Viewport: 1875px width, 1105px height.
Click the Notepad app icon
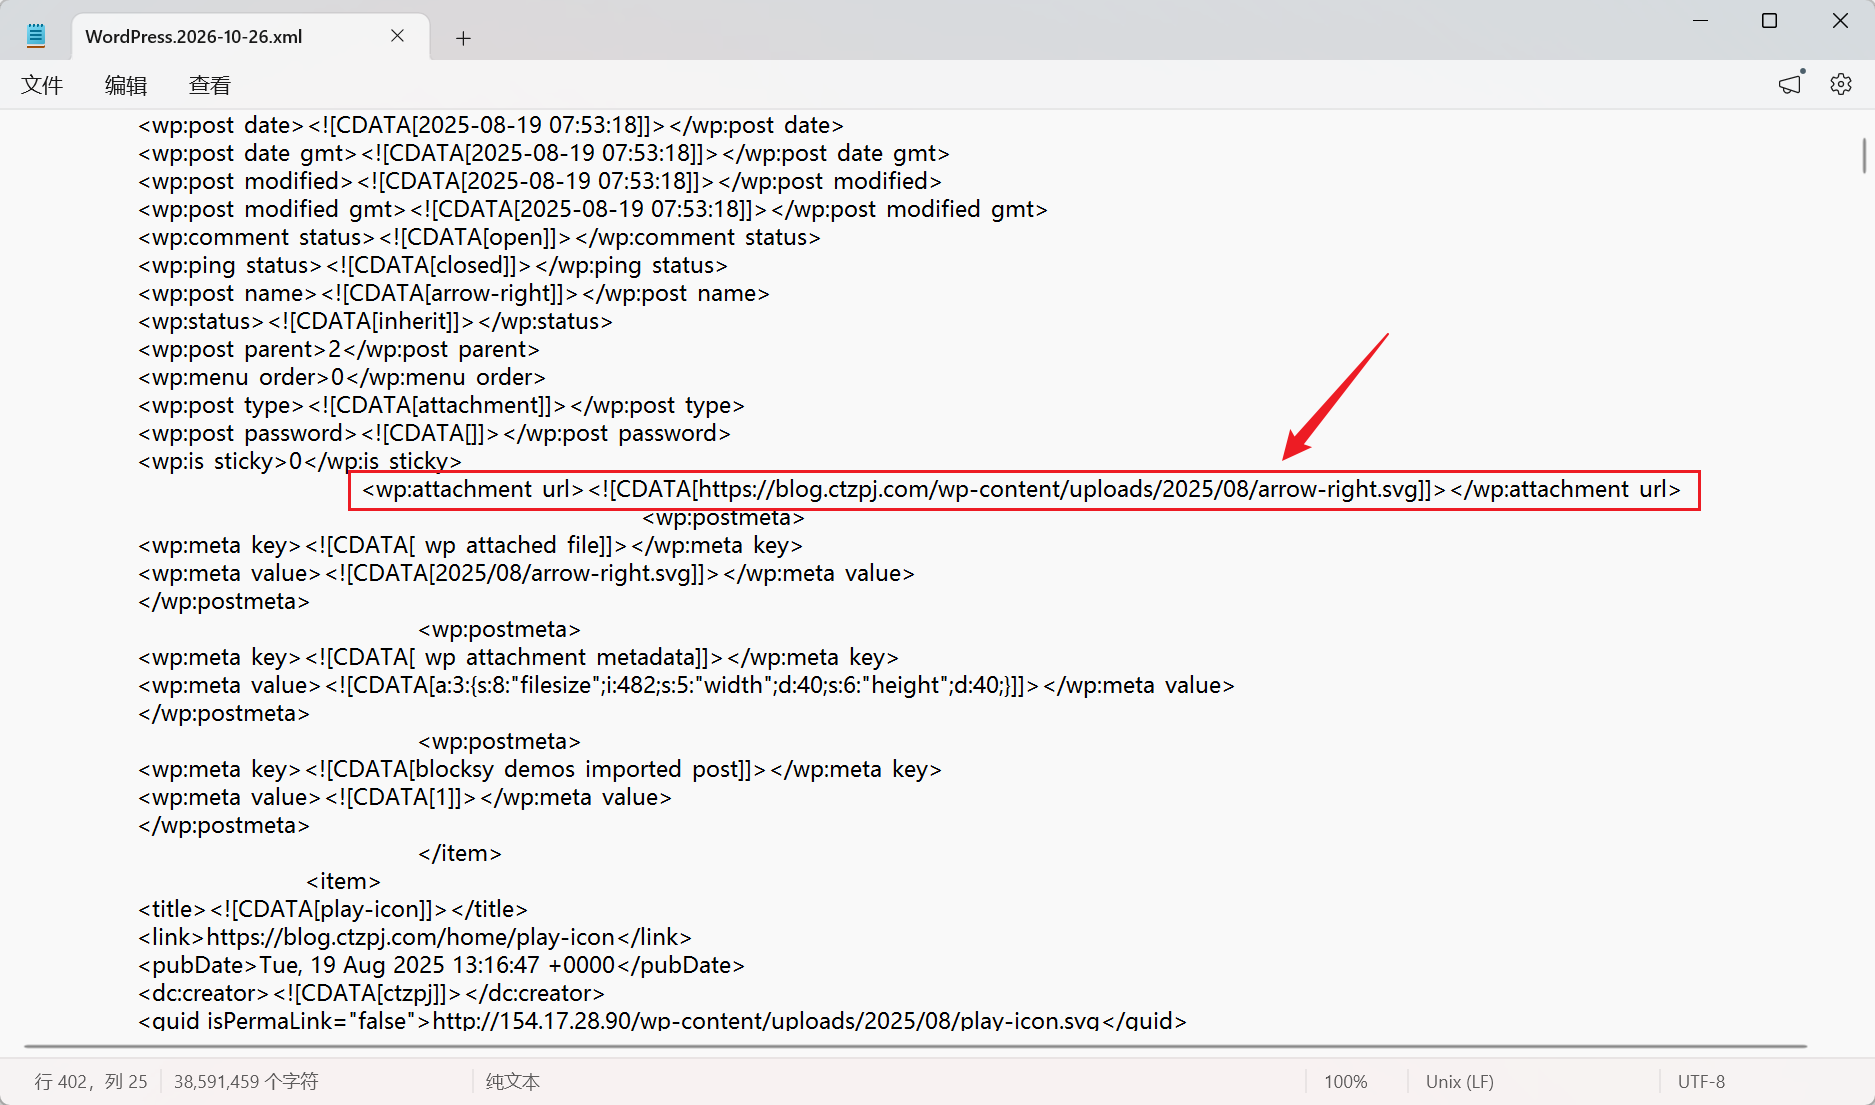pyautogui.click(x=36, y=36)
